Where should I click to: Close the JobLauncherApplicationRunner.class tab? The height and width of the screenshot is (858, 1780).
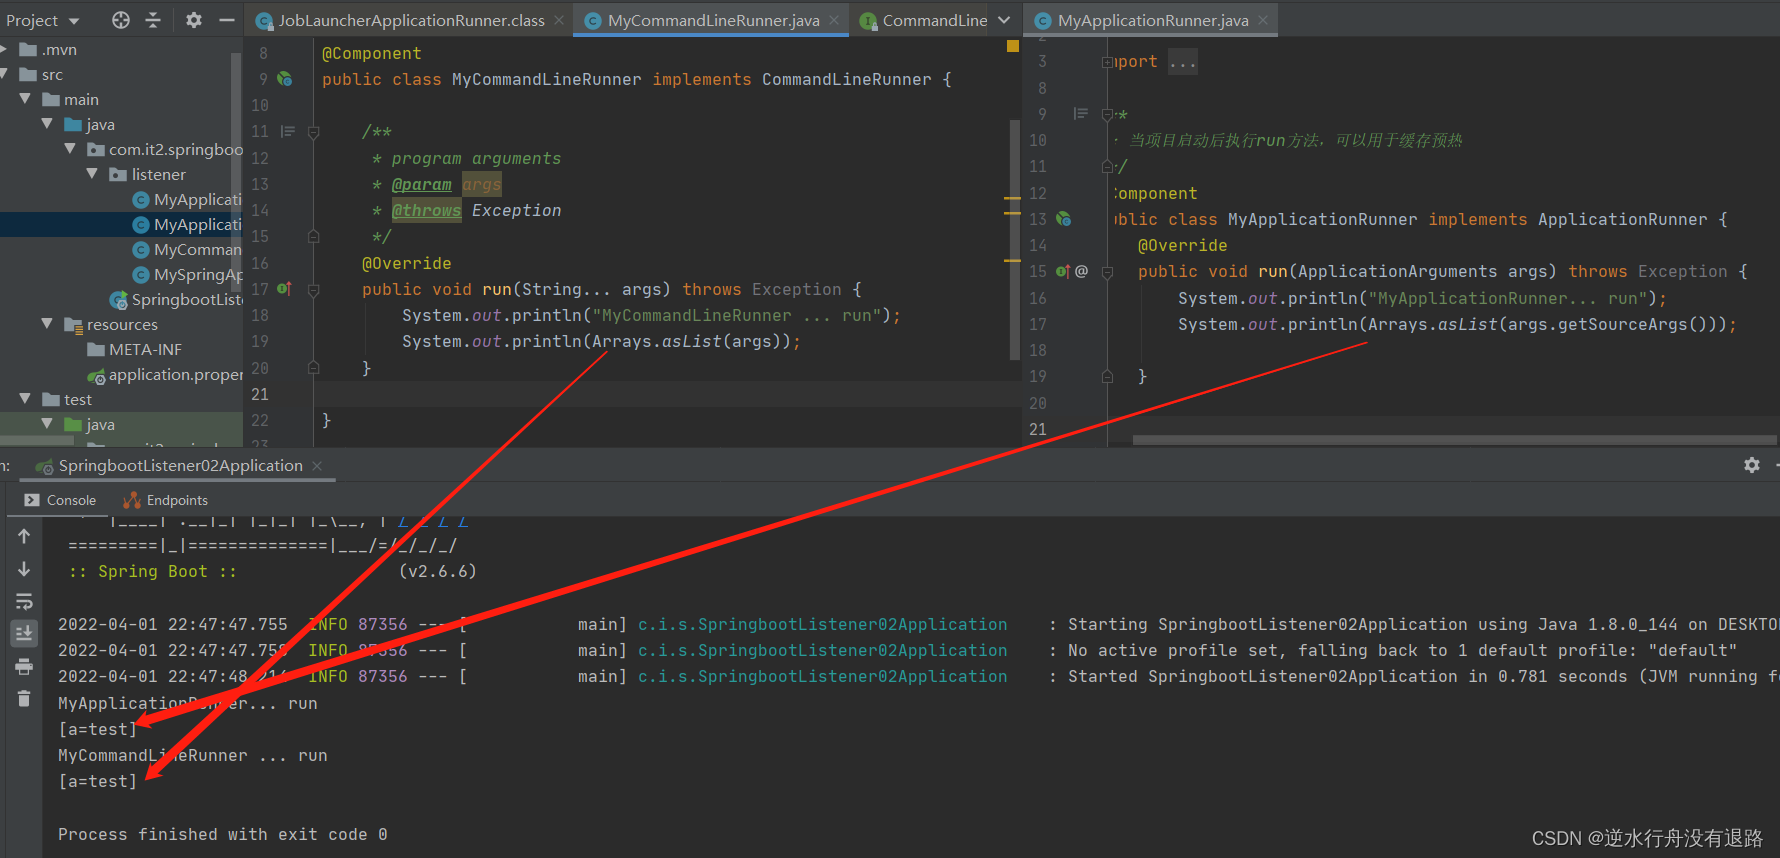559,20
